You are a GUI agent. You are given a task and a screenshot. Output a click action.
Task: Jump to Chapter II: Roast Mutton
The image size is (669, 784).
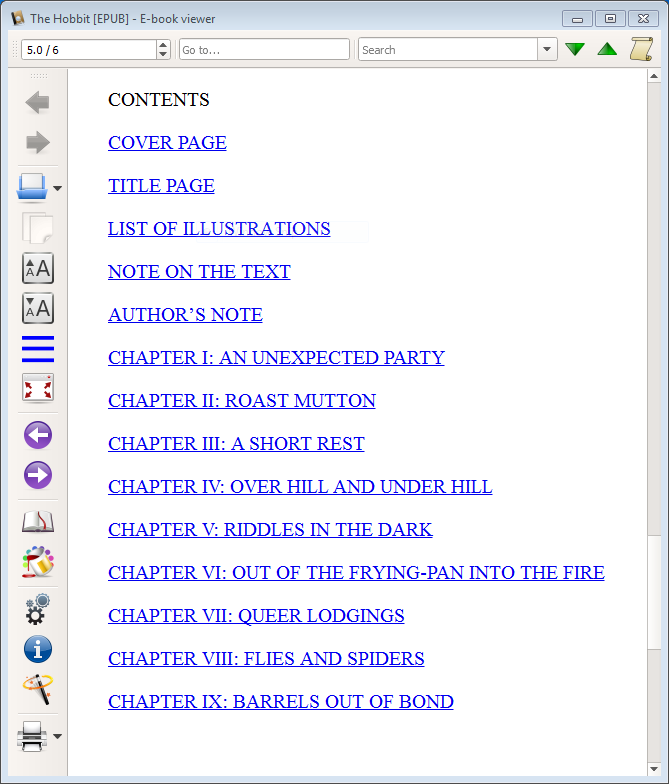coord(242,401)
